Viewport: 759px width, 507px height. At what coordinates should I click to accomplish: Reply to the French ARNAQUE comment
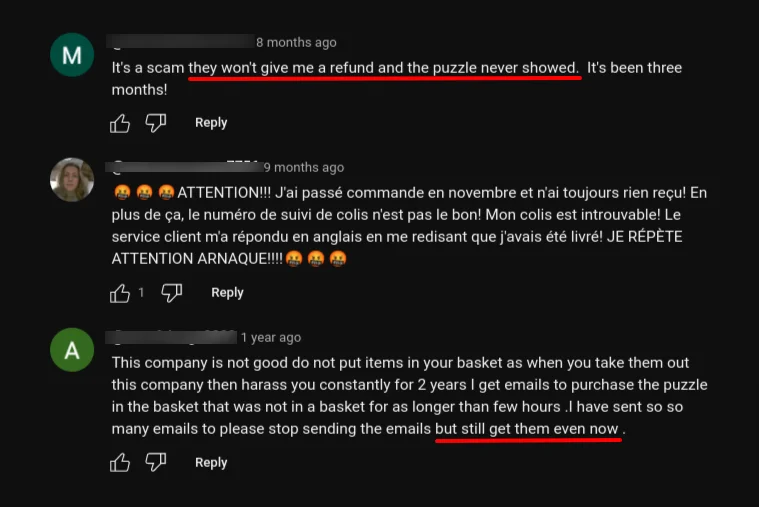coord(227,293)
